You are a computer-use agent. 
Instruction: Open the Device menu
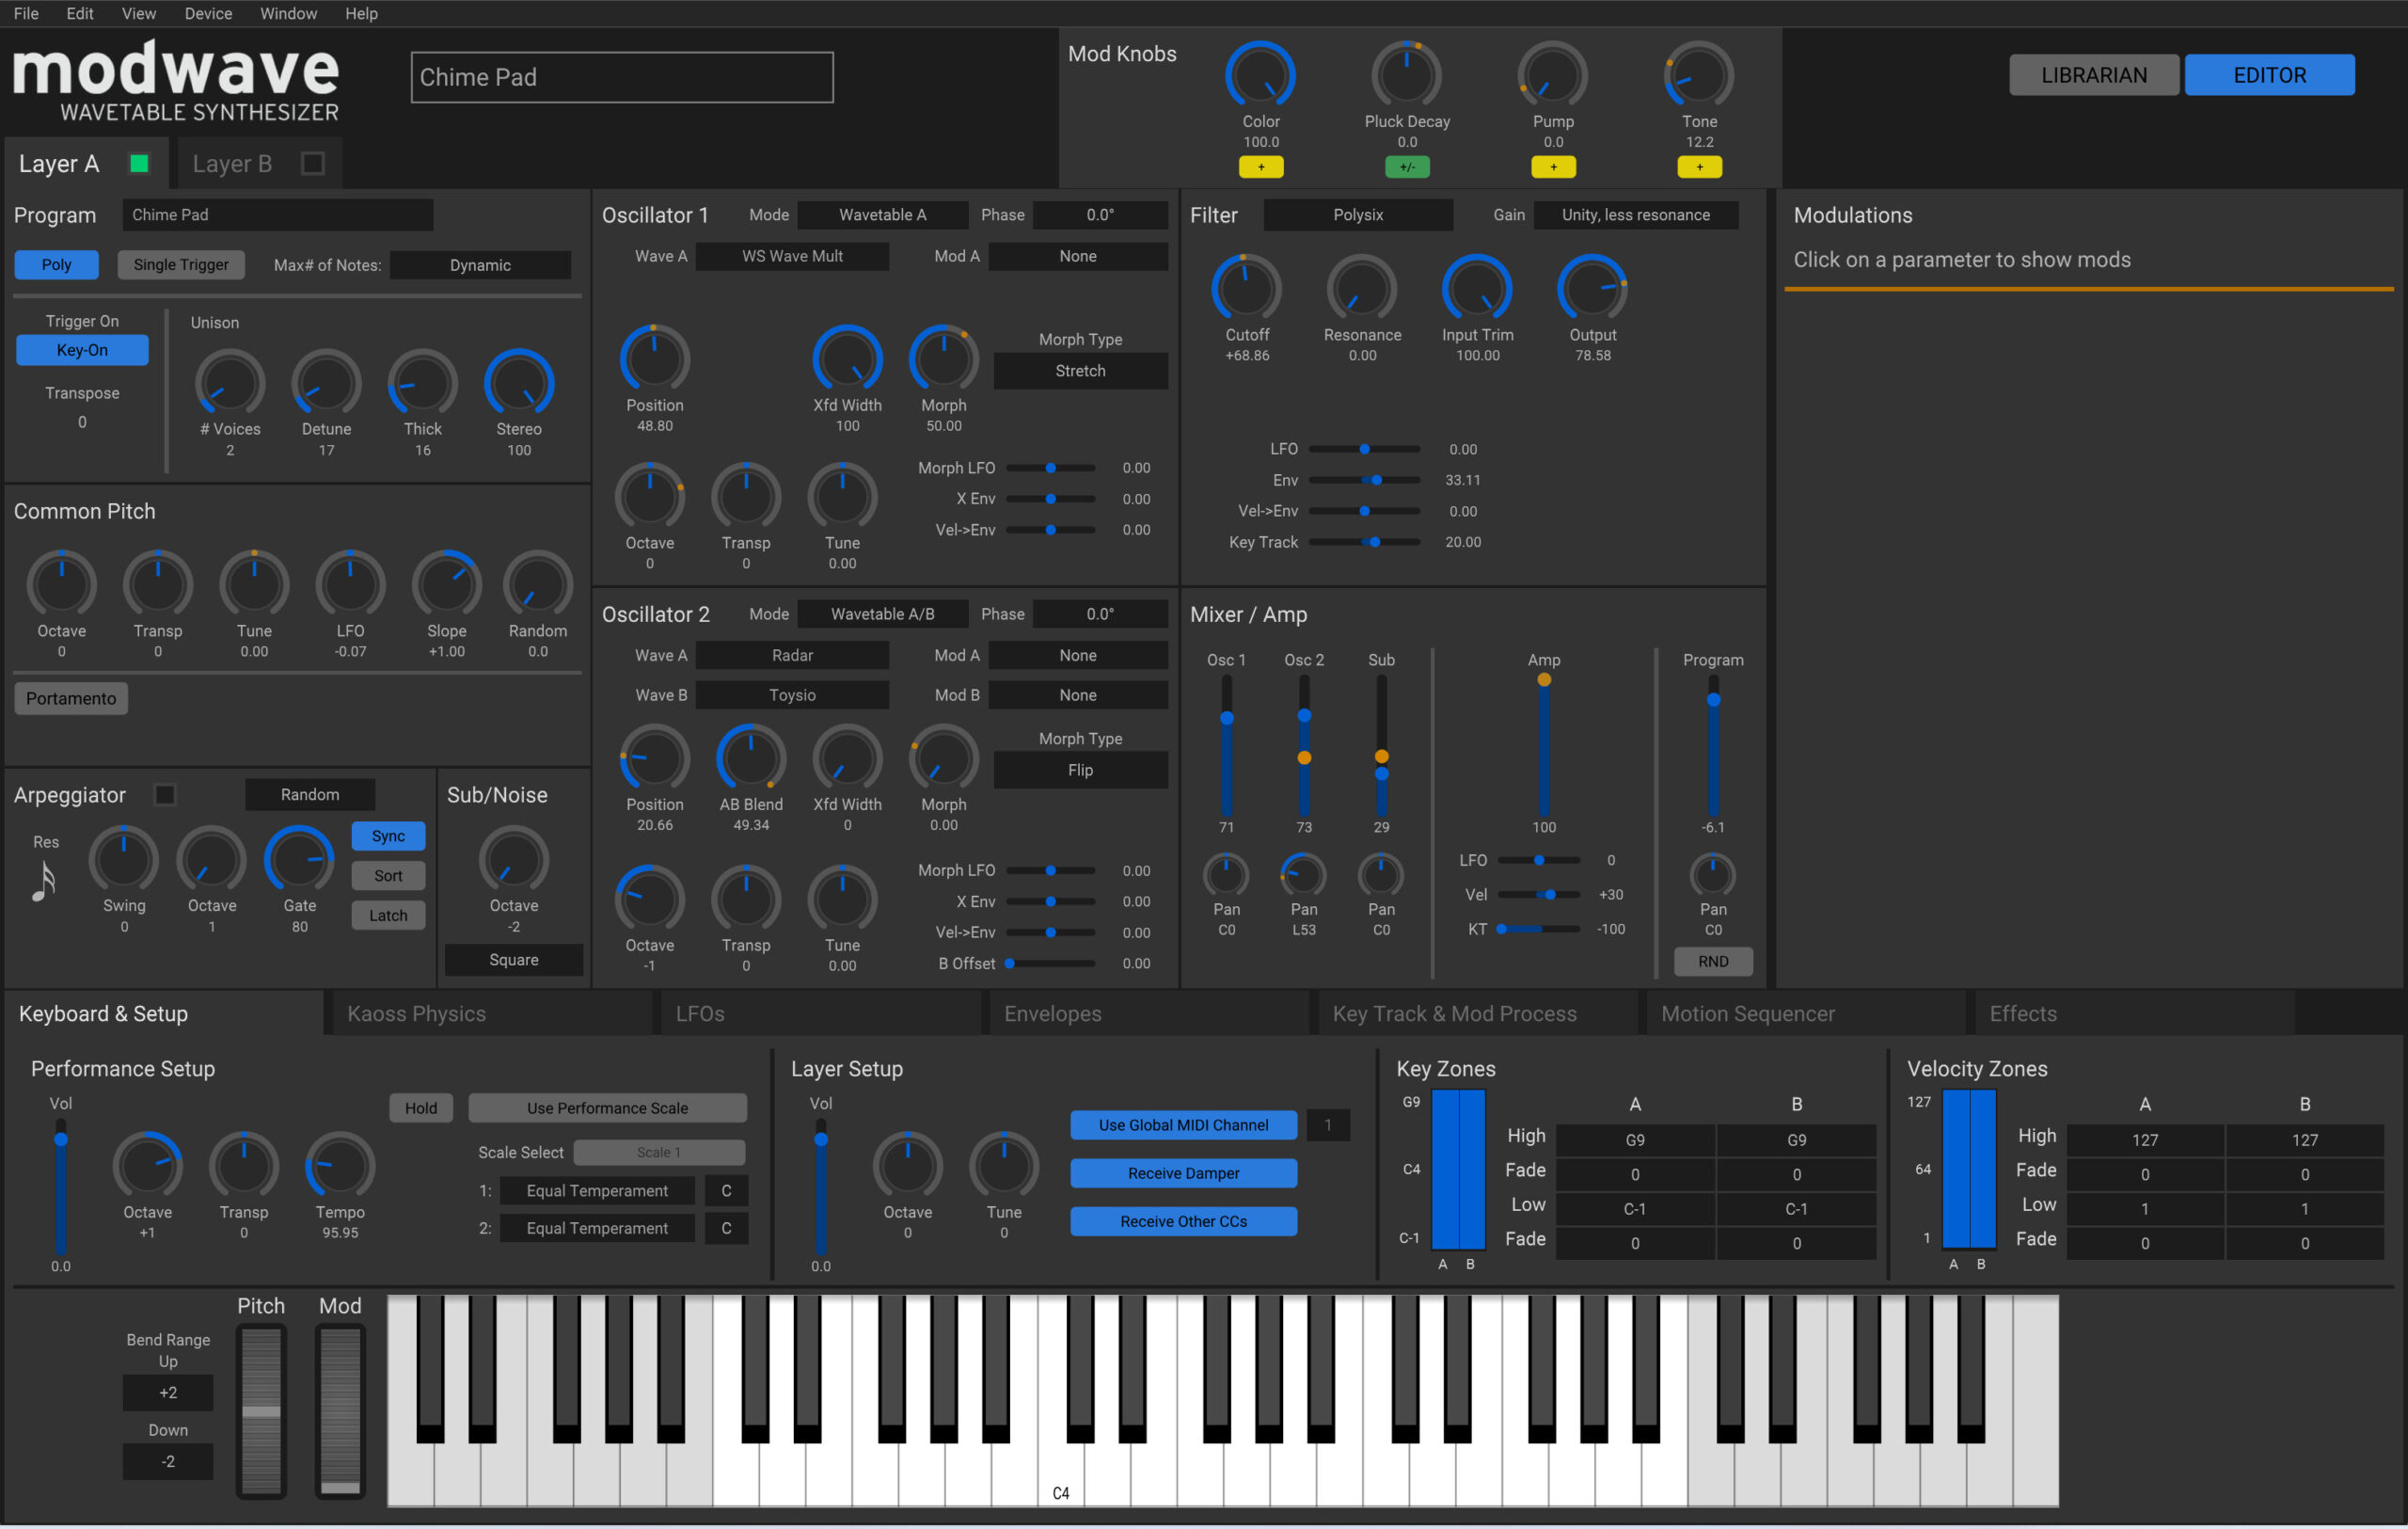208,13
